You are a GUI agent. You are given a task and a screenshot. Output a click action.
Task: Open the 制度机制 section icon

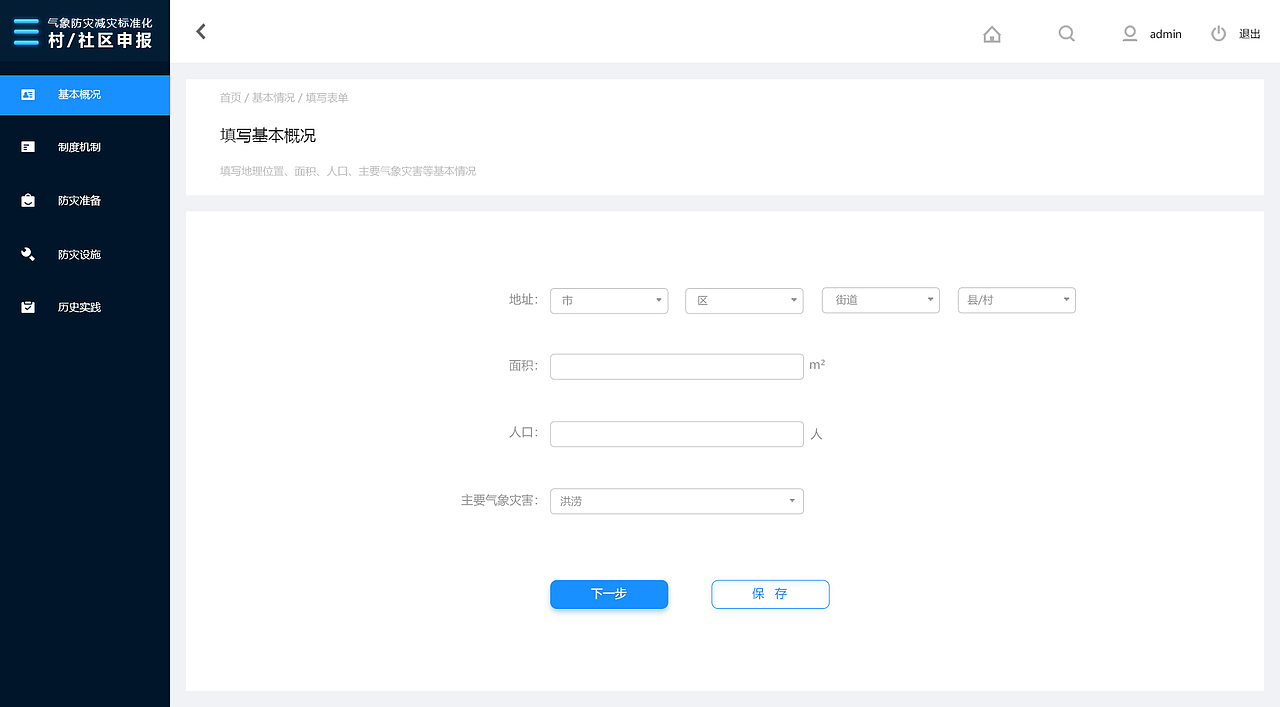tap(27, 147)
